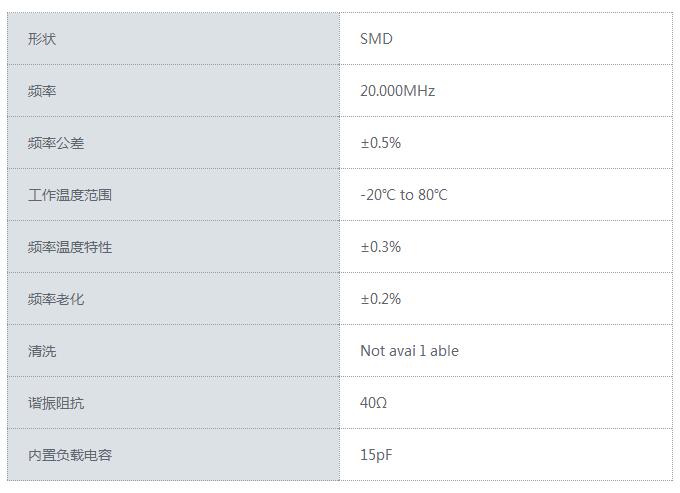This screenshot has width=680, height=493.
Task: Select the -20℃ to 80℃ value
Action: click(404, 195)
